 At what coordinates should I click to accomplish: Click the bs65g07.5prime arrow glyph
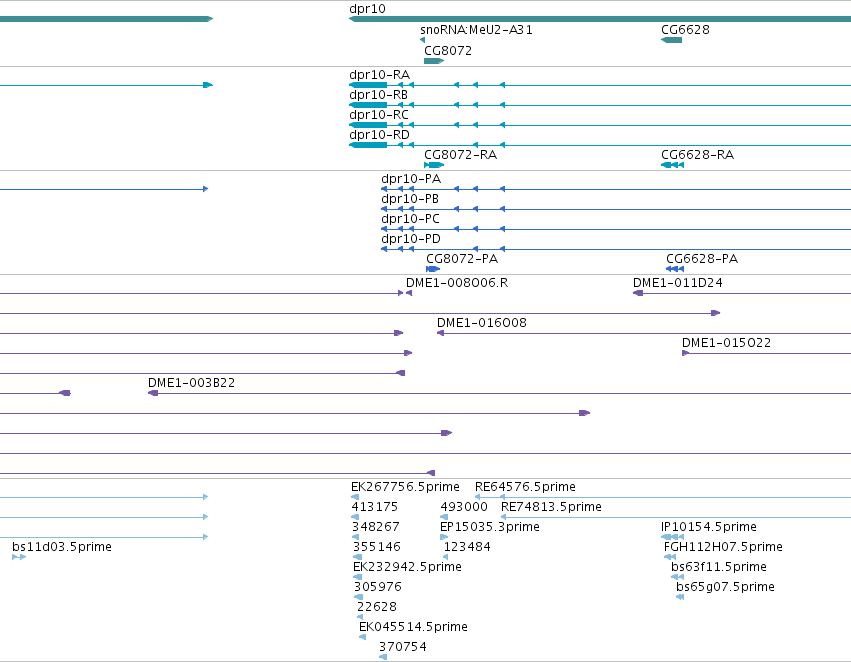point(679,597)
